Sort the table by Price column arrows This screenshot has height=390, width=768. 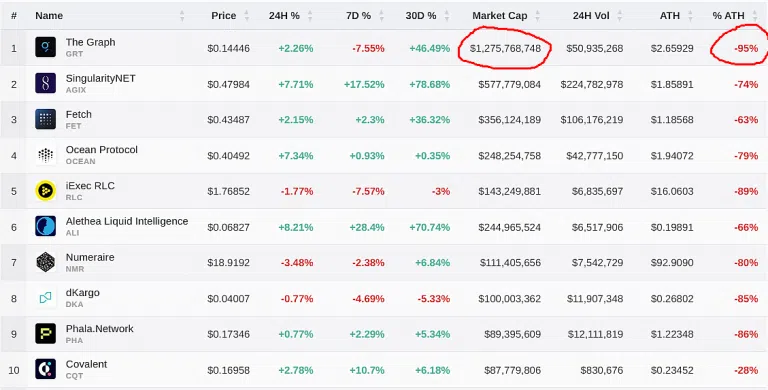pyautogui.click(x=247, y=16)
